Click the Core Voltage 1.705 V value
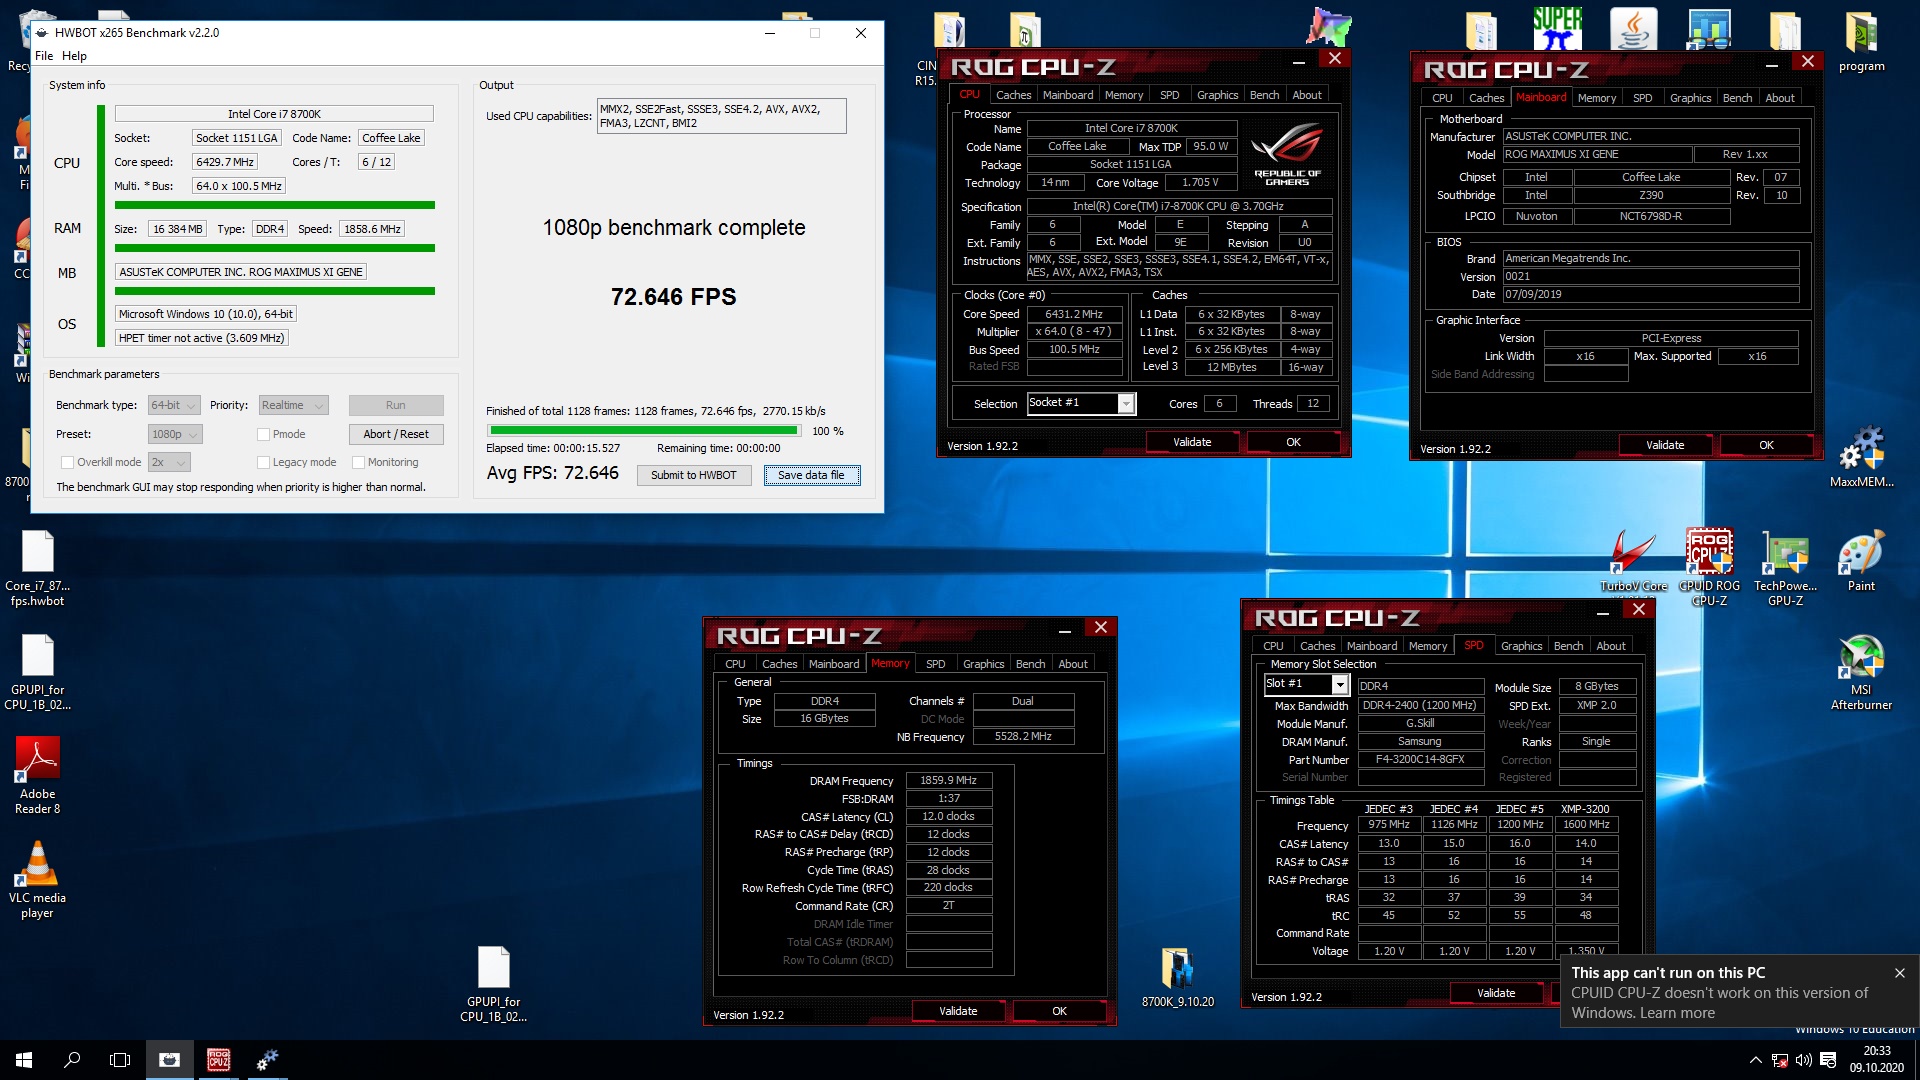 [1200, 183]
